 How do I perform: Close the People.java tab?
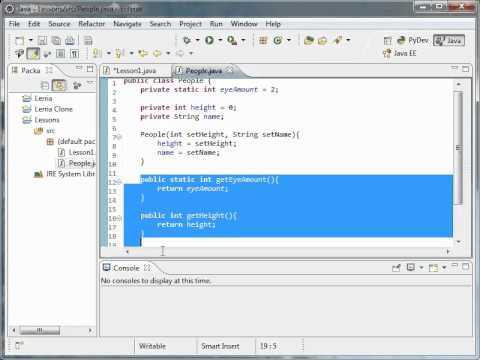click(x=230, y=70)
